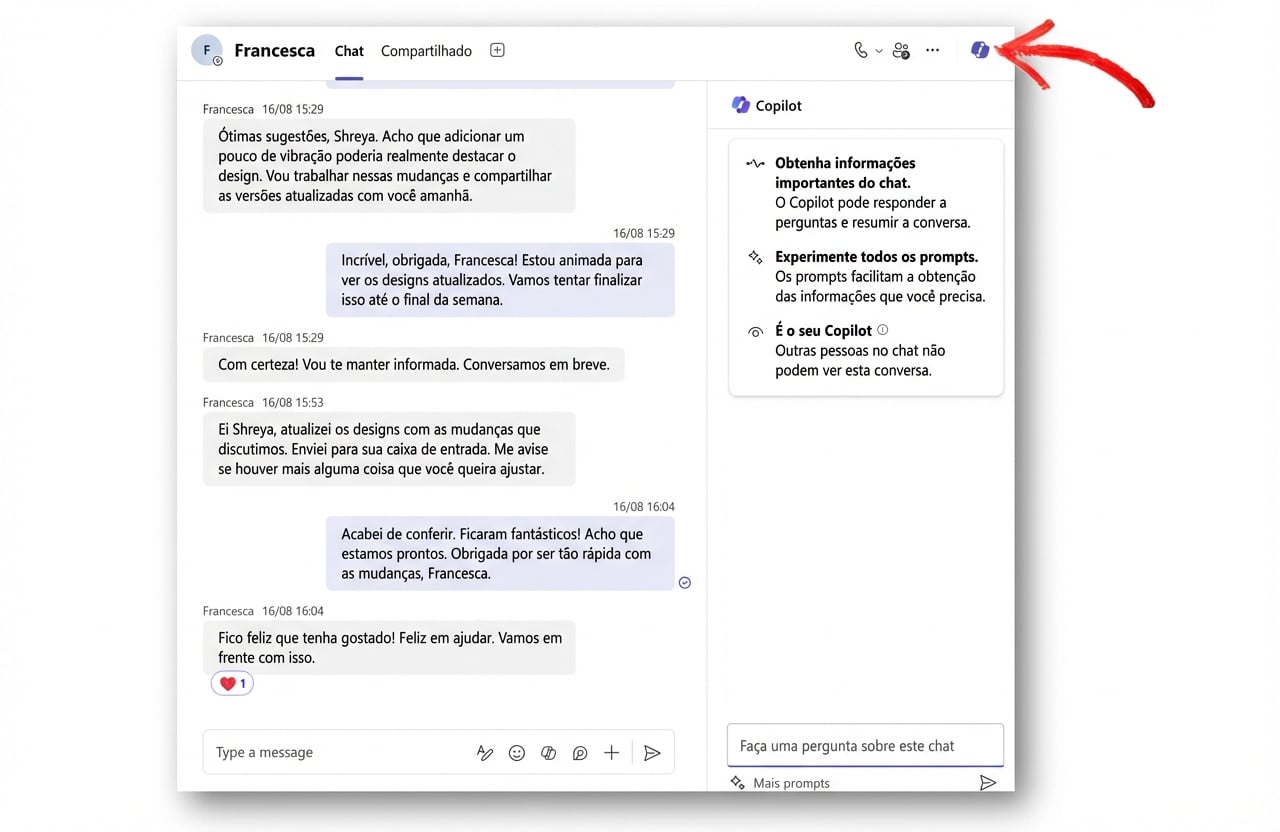This screenshot has height=832, width=1280.
Task: Open the info tooltip next to É o seu Copilot
Action: point(881,330)
